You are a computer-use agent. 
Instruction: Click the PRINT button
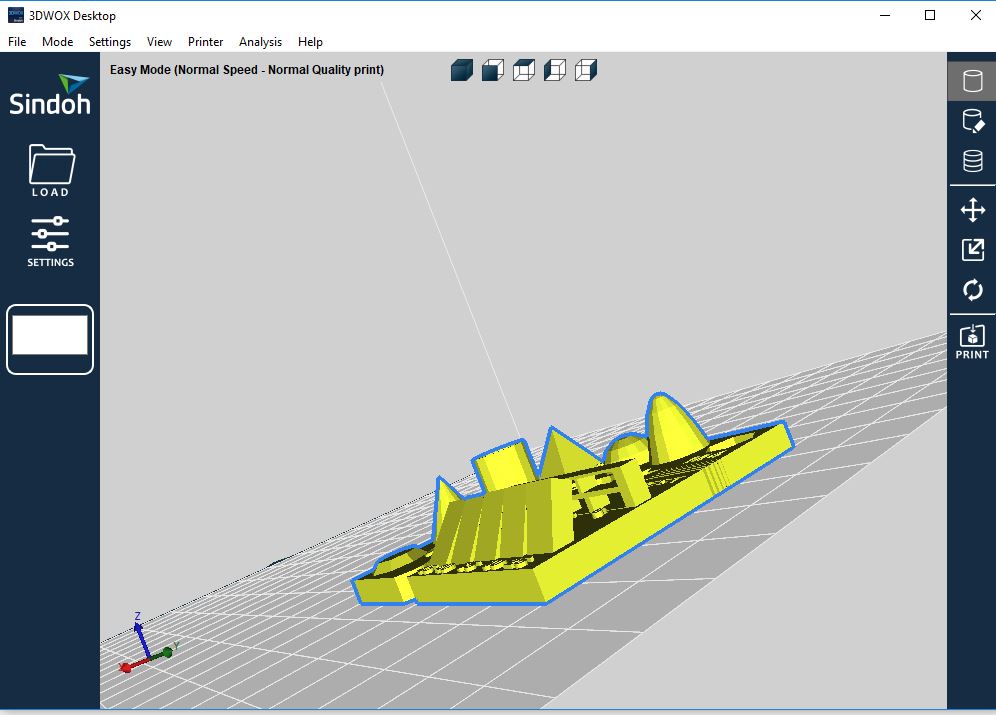tap(972, 342)
